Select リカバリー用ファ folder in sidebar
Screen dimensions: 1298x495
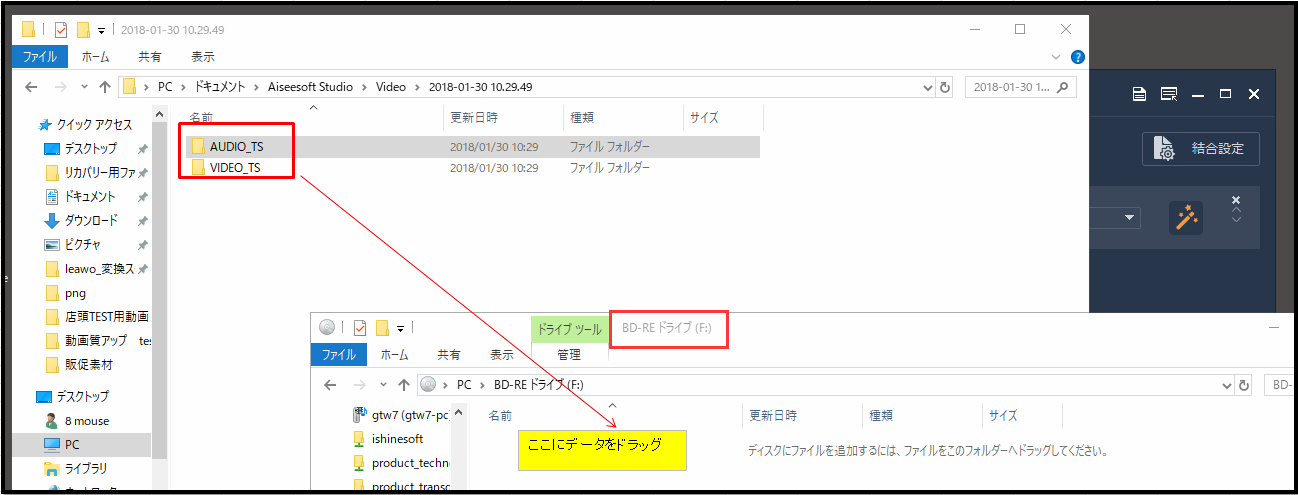[92, 172]
